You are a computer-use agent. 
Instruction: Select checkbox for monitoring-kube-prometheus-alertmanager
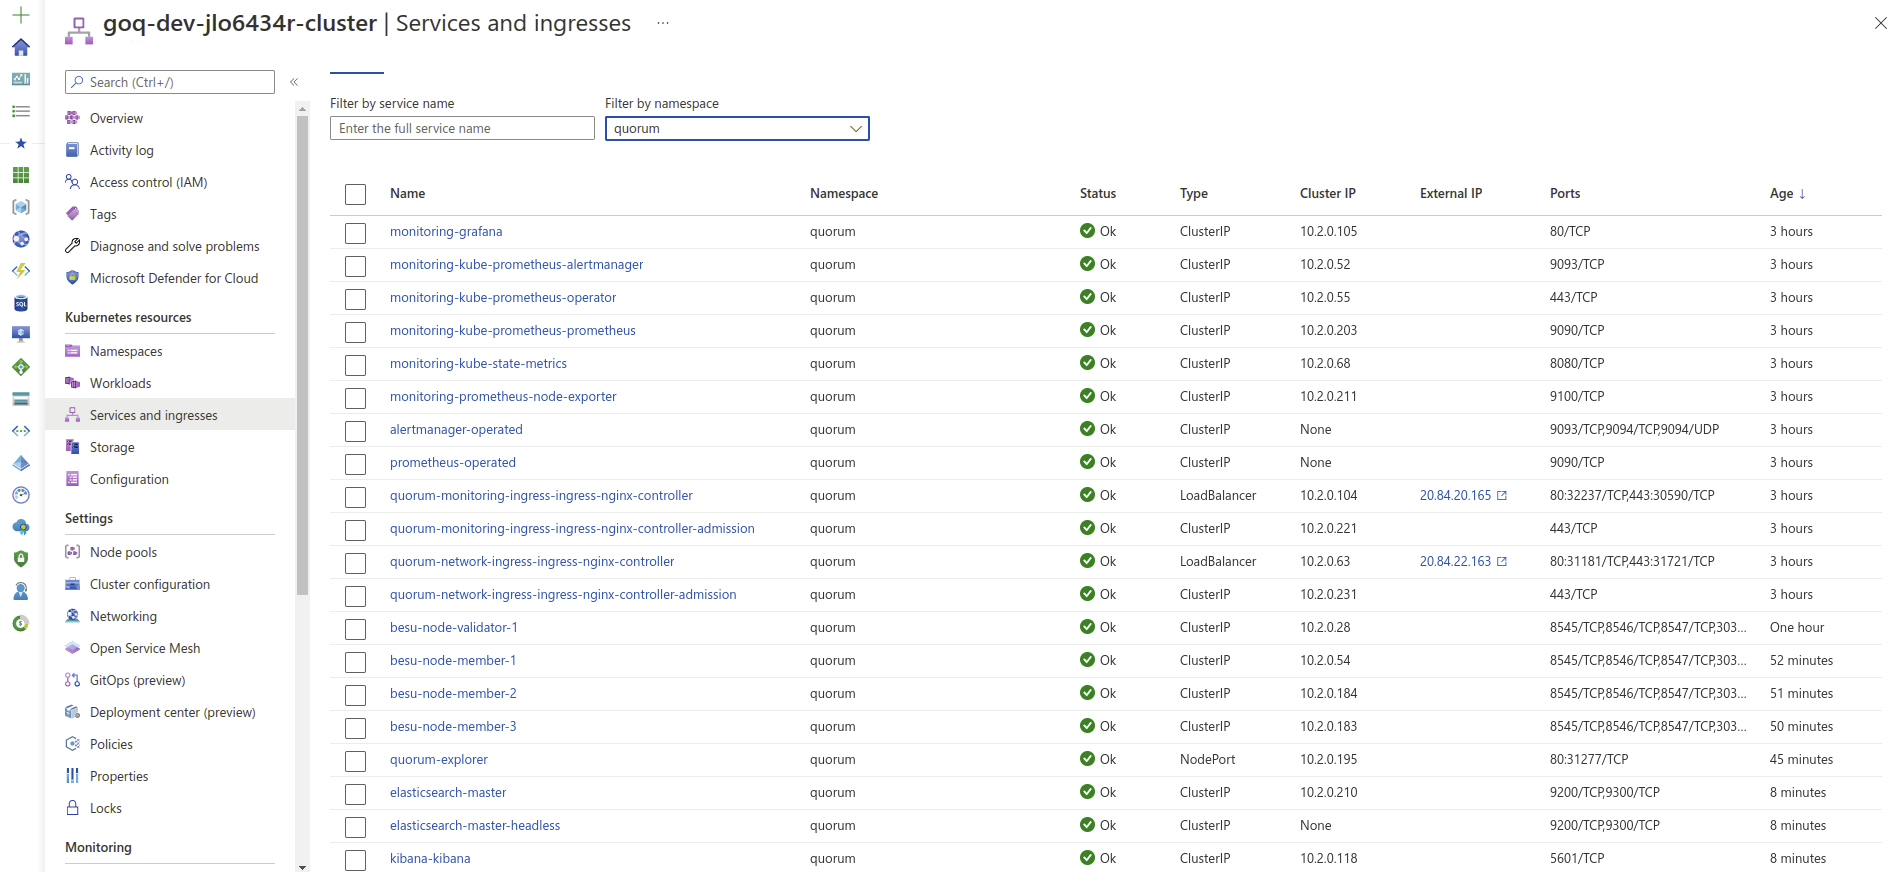point(355,266)
